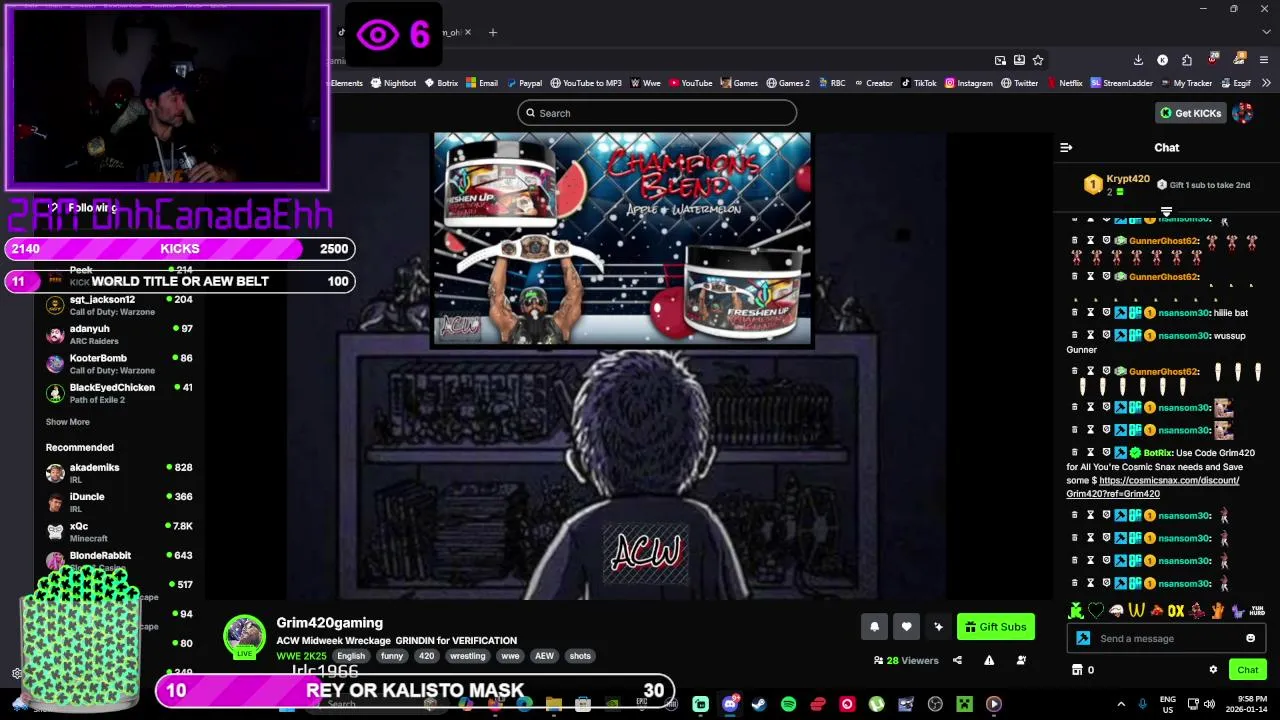1280x720 pixels.
Task: Expand the Show More channels list
Action: pos(67,422)
